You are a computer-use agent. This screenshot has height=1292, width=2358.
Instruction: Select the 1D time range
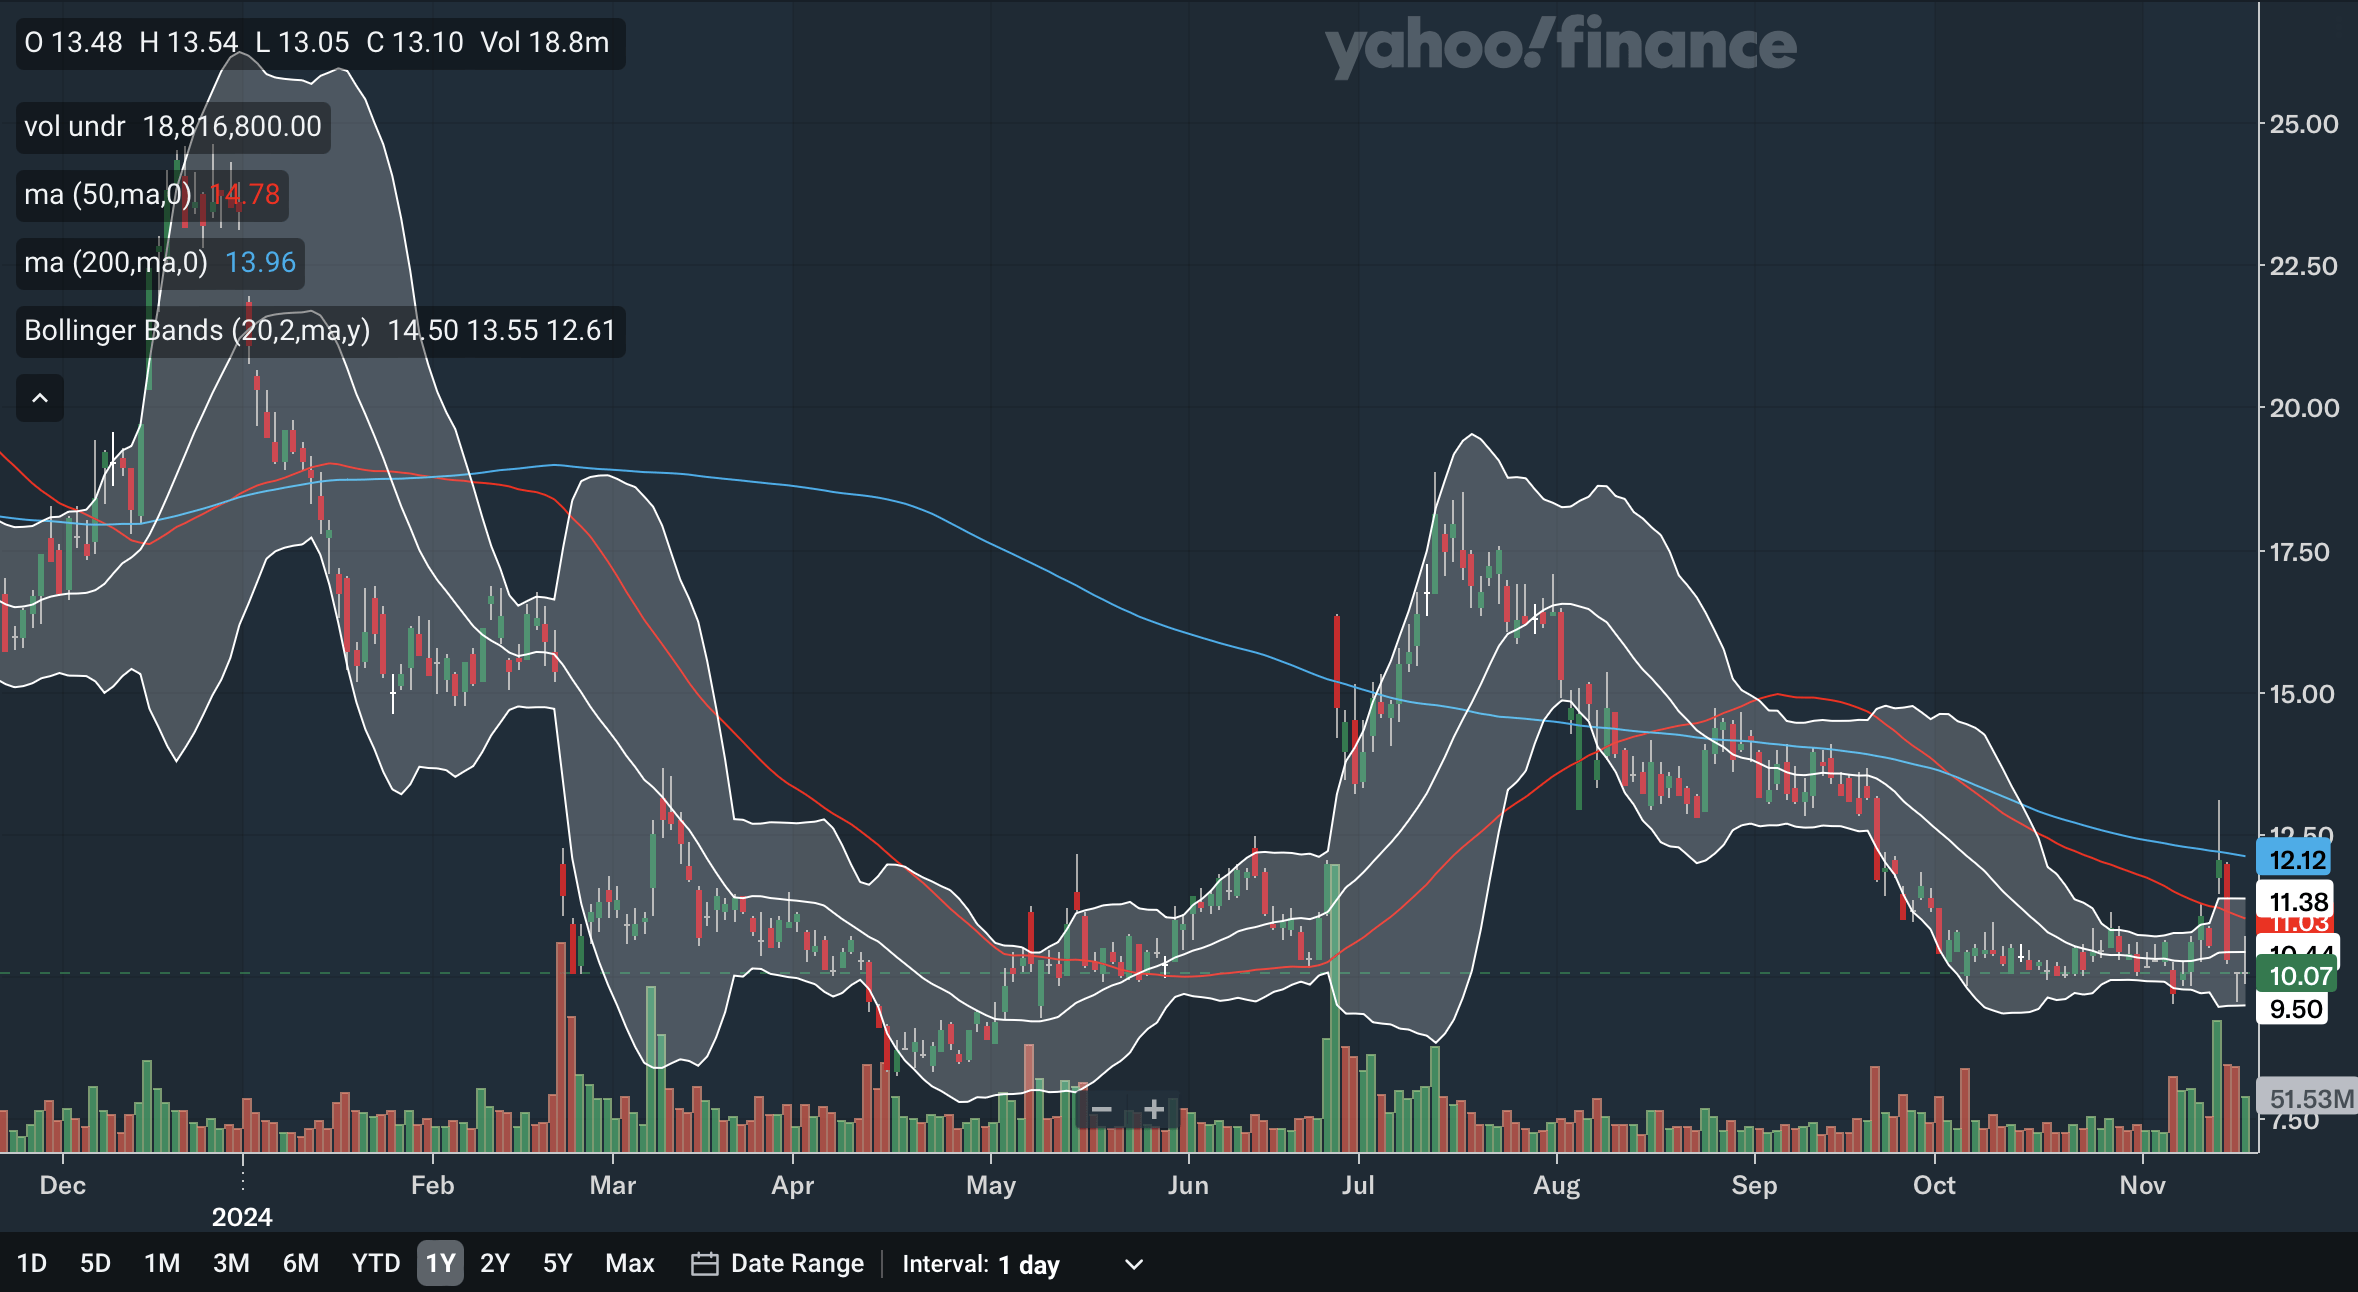[32, 1264]
